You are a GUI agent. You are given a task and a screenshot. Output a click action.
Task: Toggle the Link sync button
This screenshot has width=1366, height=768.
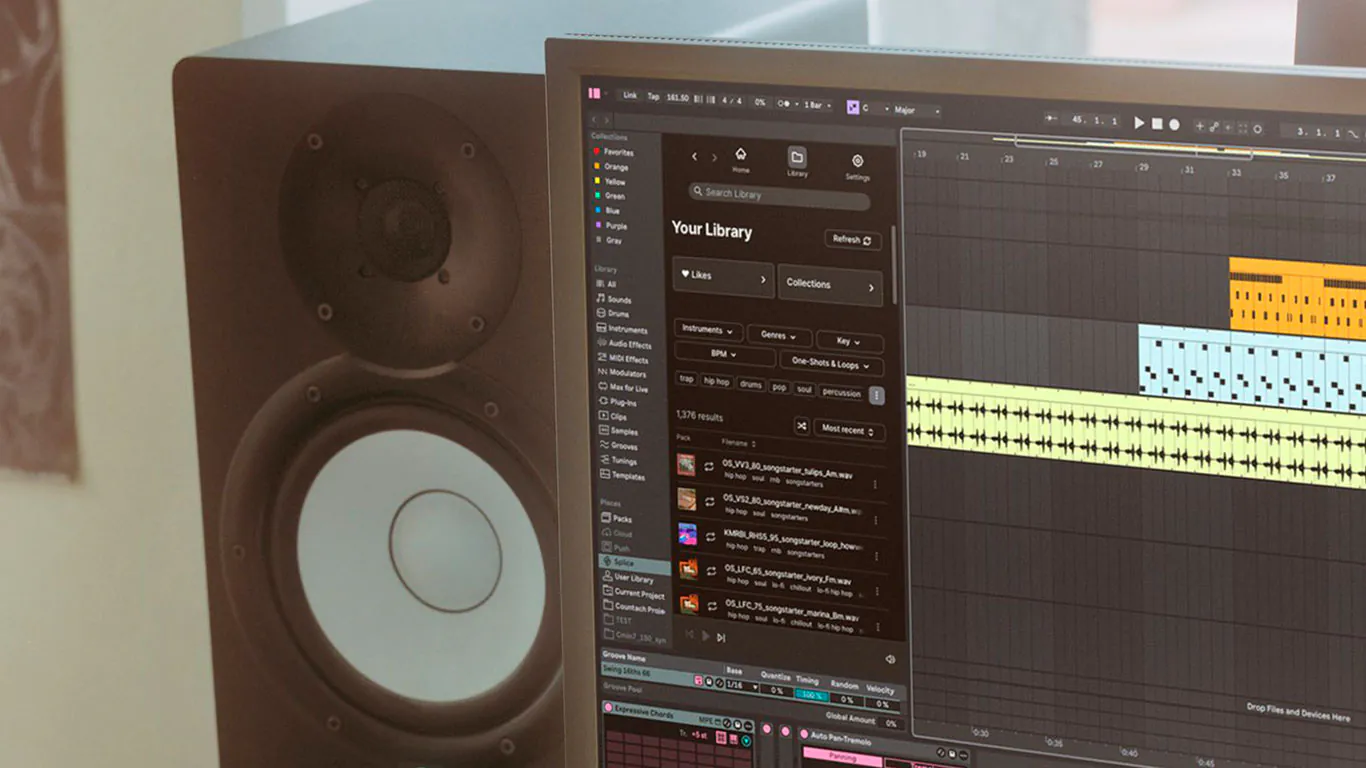pyautogui.click(x=629, y=96)
